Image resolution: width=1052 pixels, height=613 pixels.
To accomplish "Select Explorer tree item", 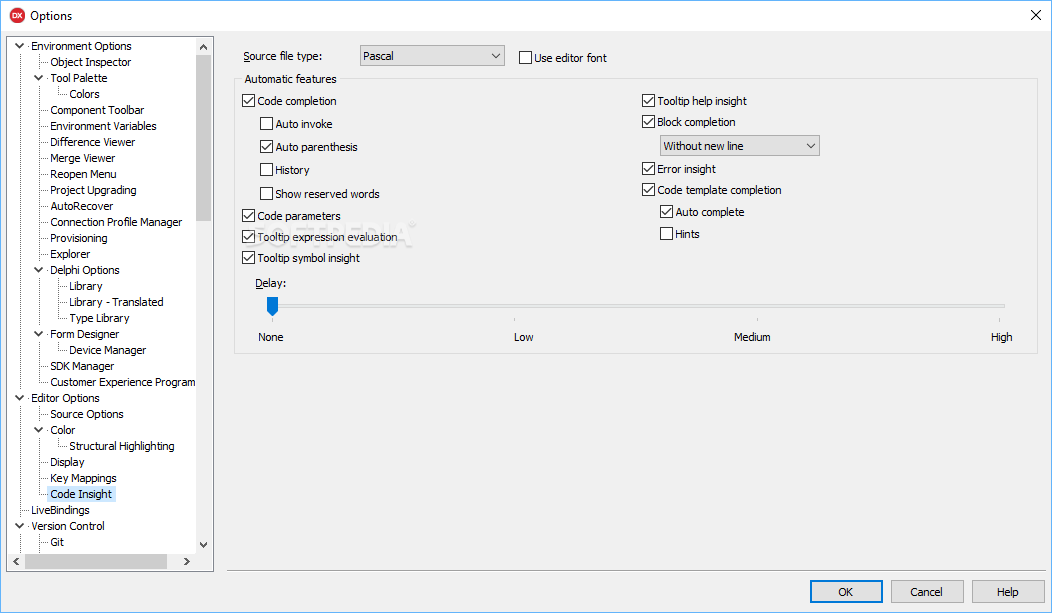I will click(x=70, y=254).
